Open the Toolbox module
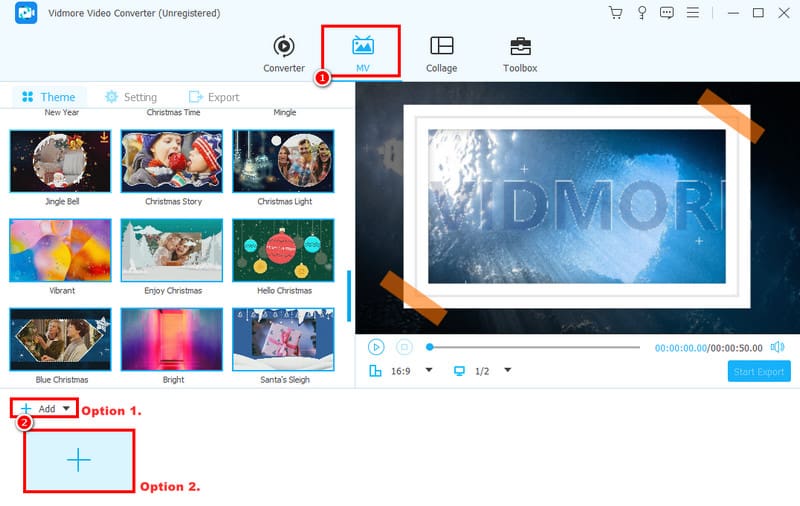The width and height of the screenshot is (800, 506). pos(520,54)
